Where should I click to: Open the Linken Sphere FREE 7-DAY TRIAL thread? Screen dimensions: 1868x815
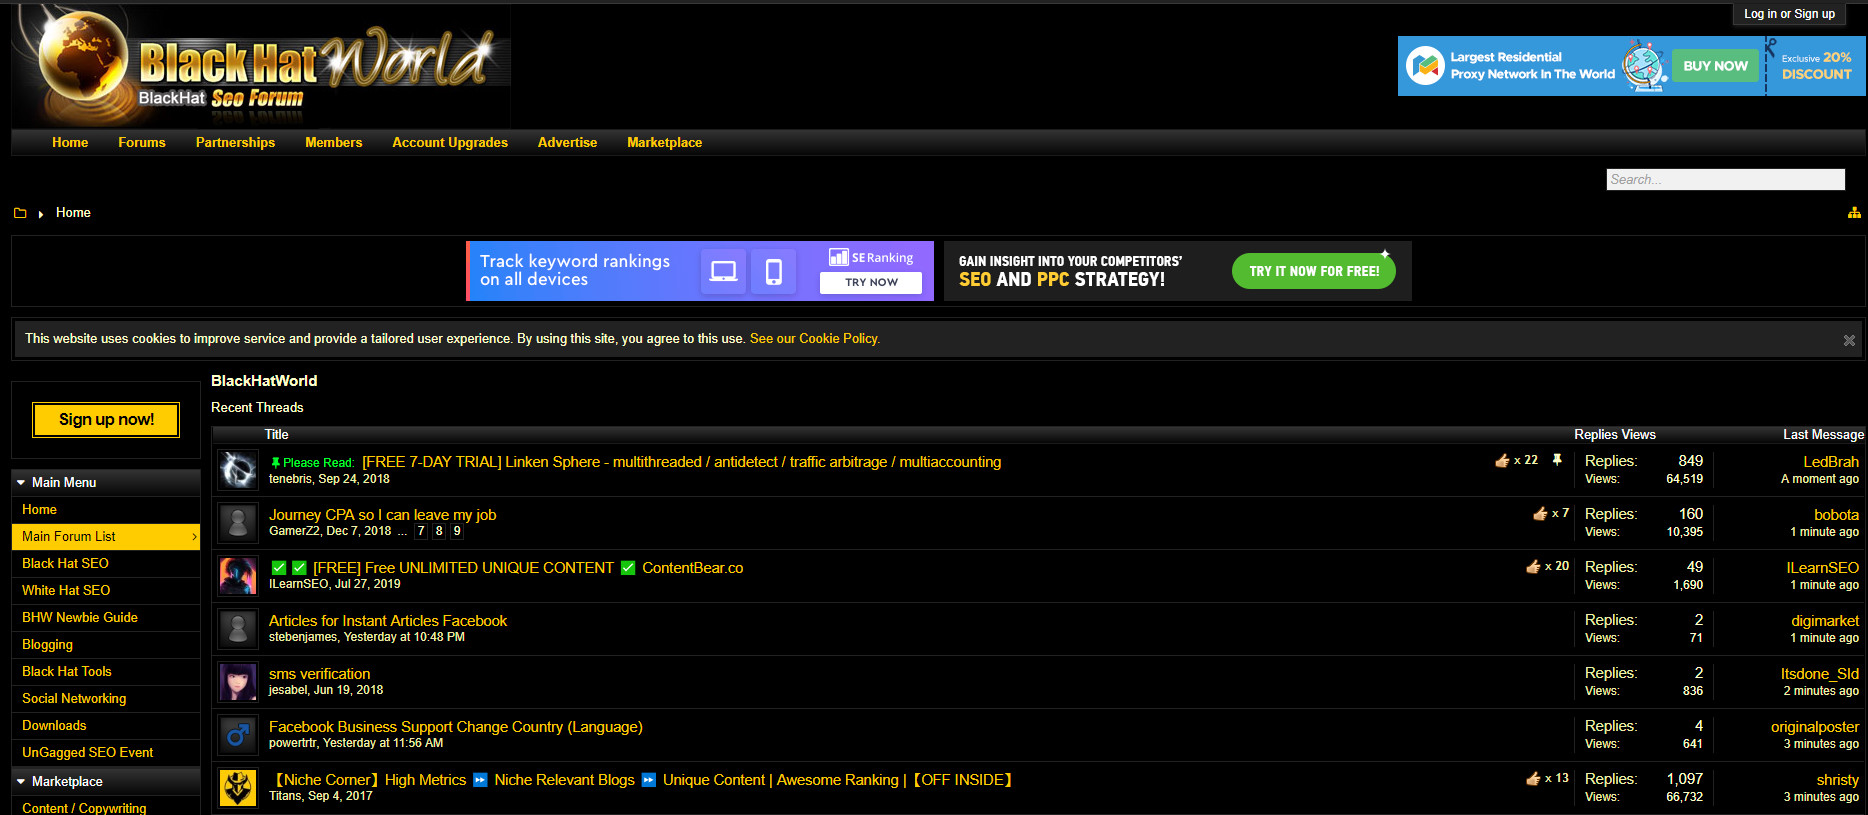point(681,462)
